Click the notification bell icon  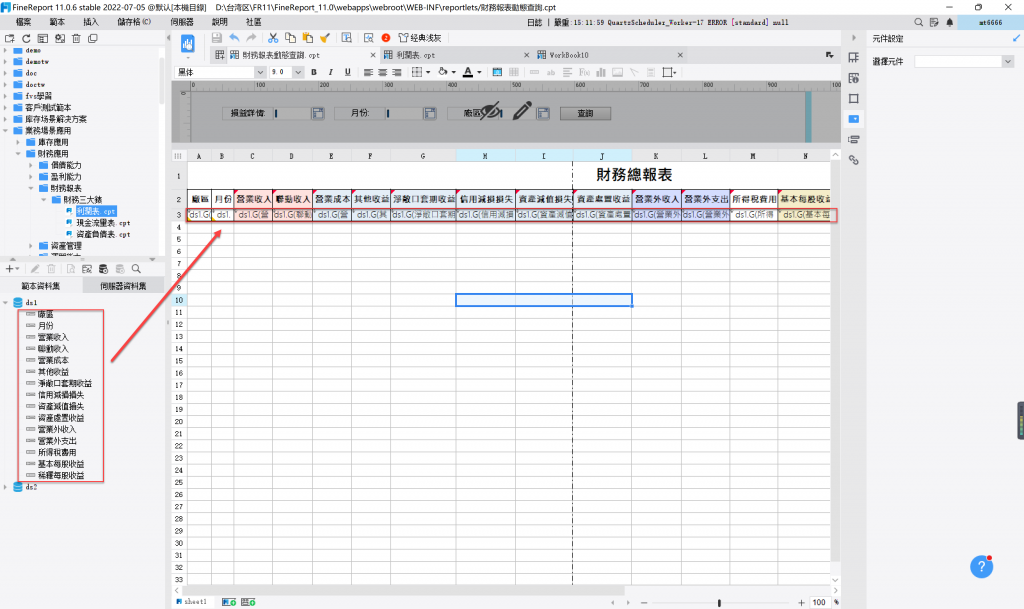coord(950,22)
